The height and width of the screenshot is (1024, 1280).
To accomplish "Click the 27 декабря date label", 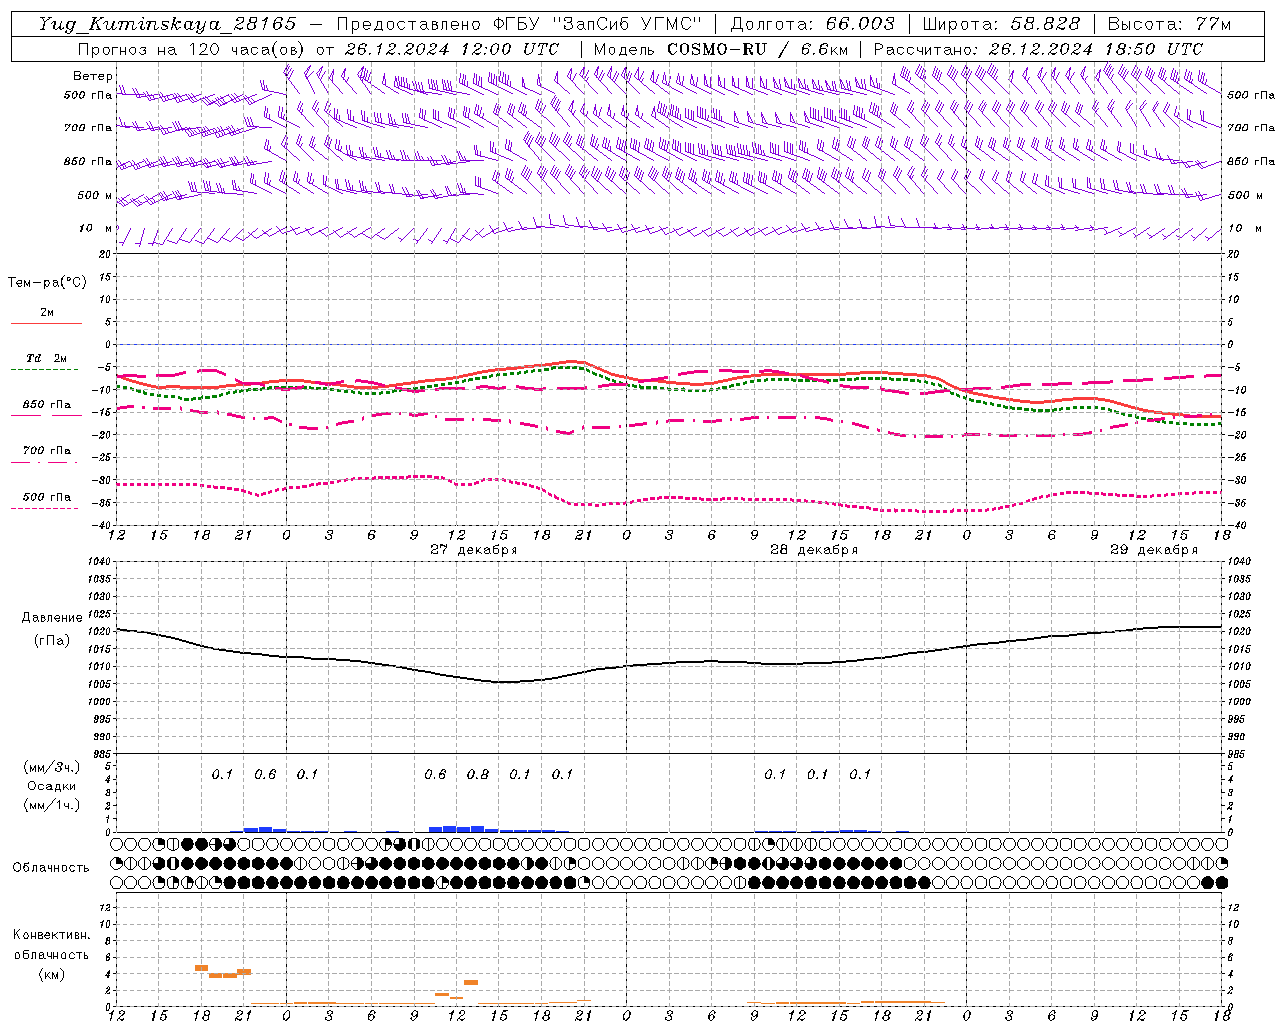I will click(473, 550).
